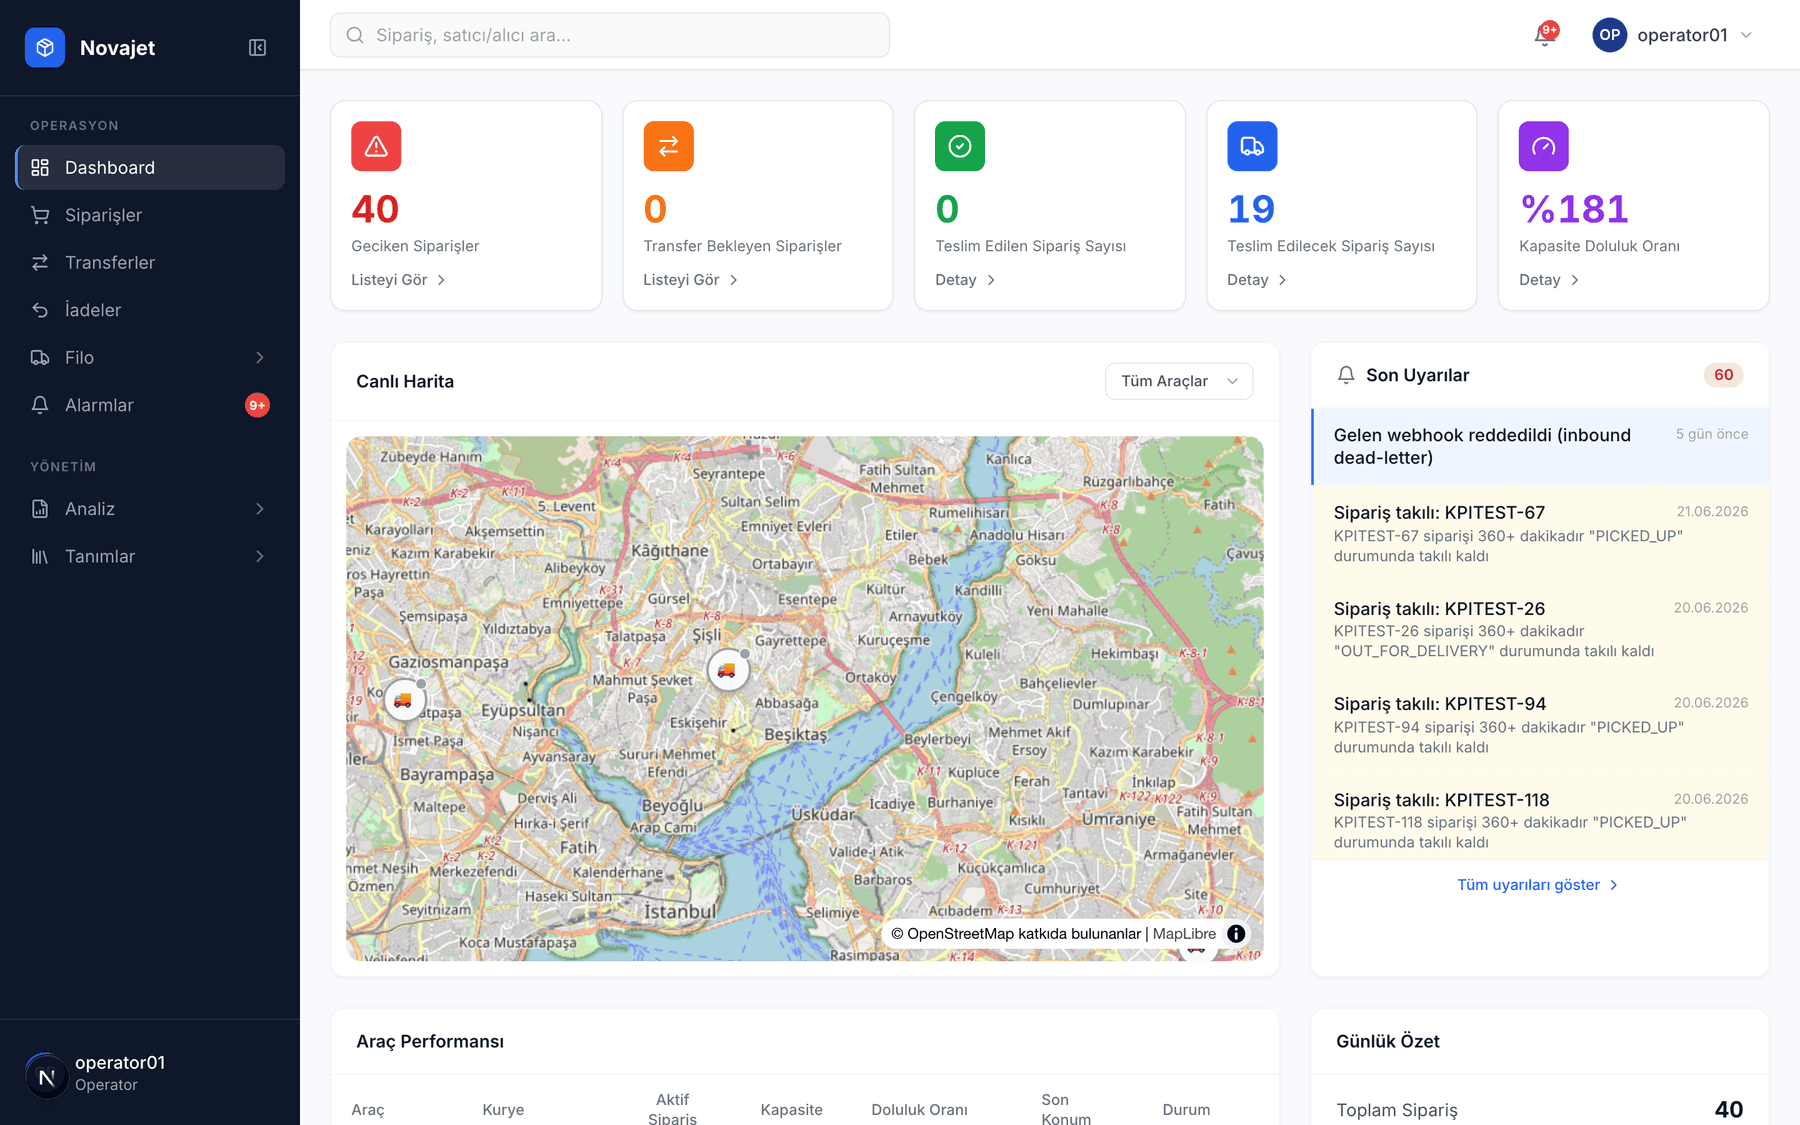
Task: Click the orange transfer arrows card icon
Action: point(668,146)
